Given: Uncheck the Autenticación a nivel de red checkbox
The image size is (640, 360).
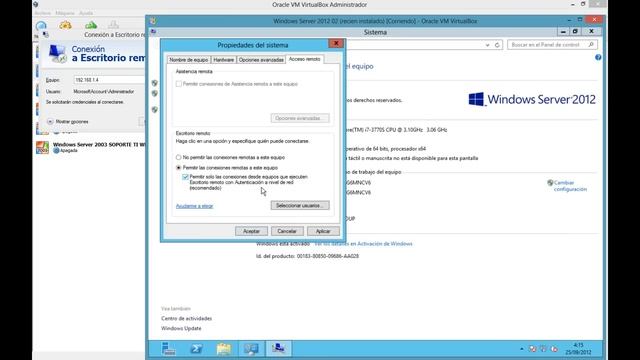Looking at the screenshot, I should [185, 177].
